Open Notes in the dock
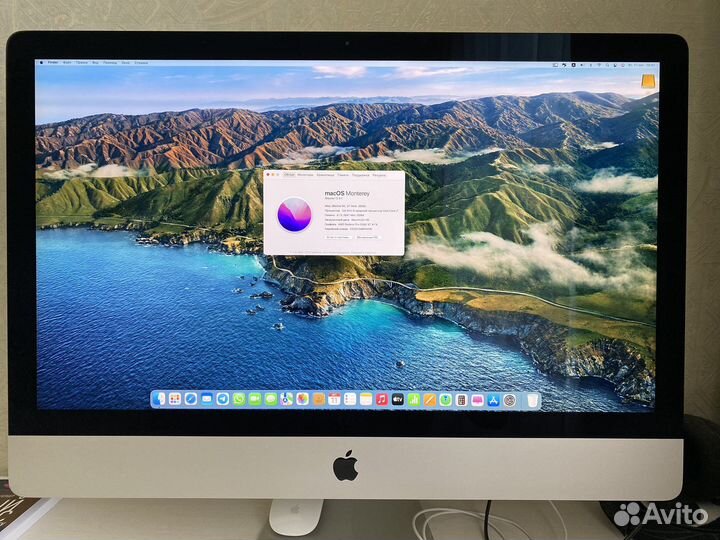The image size is (720, 540). pyautogui.click(x=366, y=399)
